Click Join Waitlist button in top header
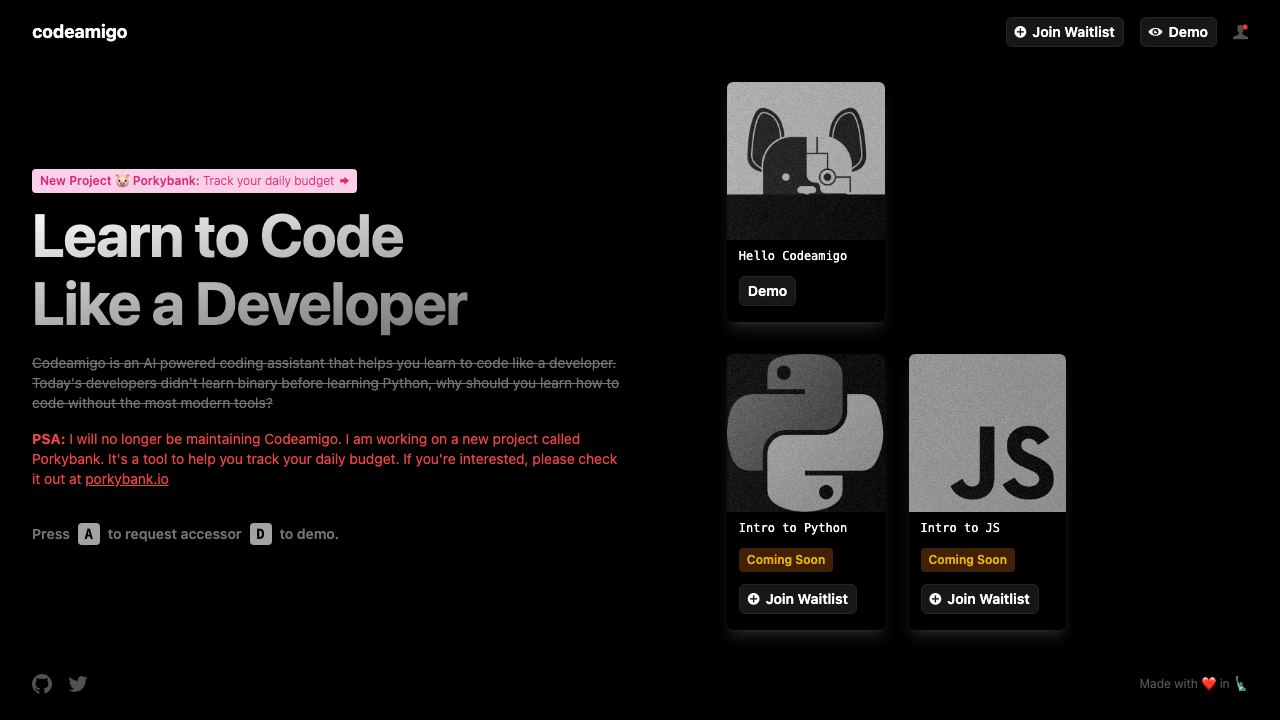 [1065, 32]
